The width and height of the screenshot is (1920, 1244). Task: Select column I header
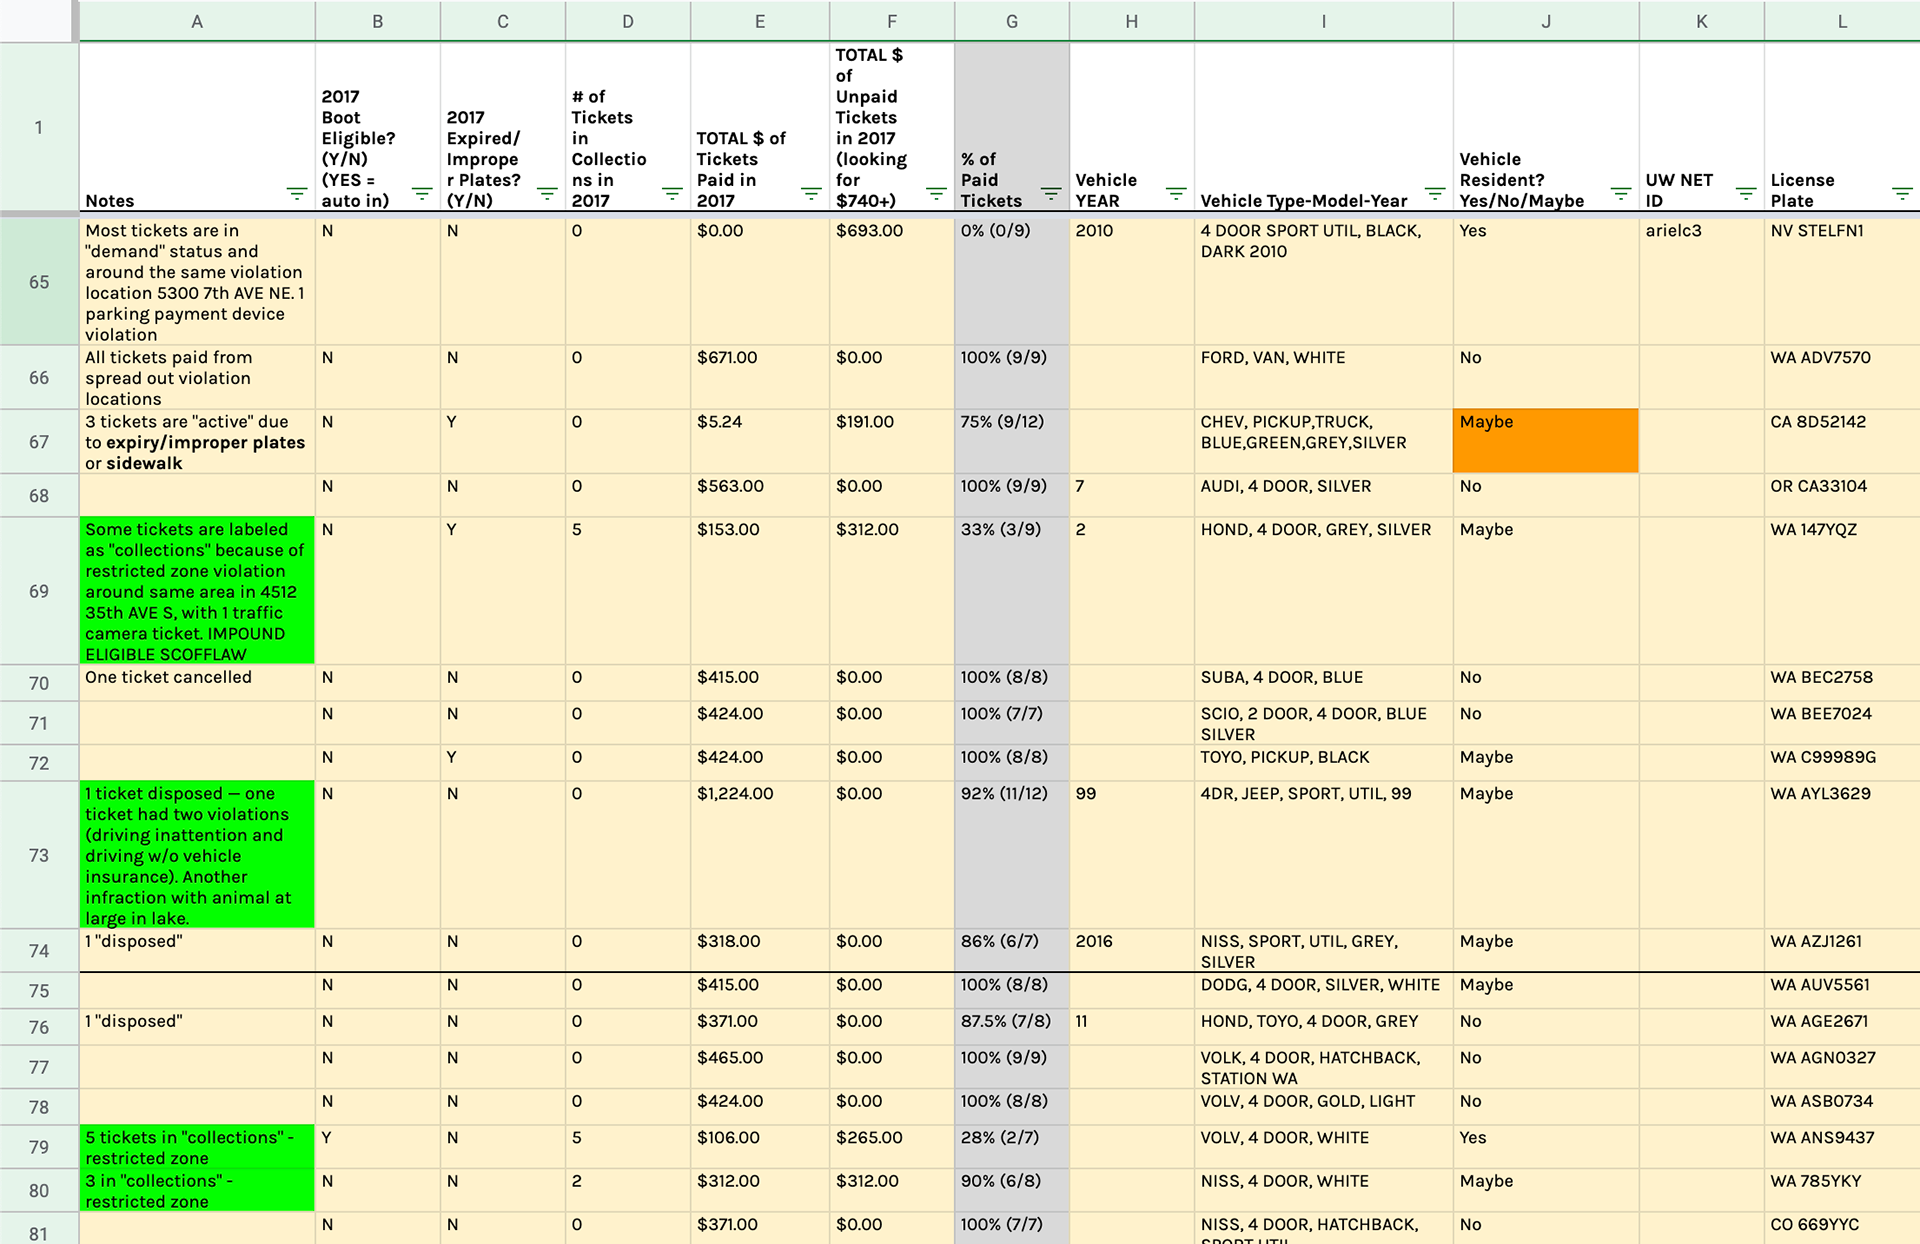tap(1324, 21)
